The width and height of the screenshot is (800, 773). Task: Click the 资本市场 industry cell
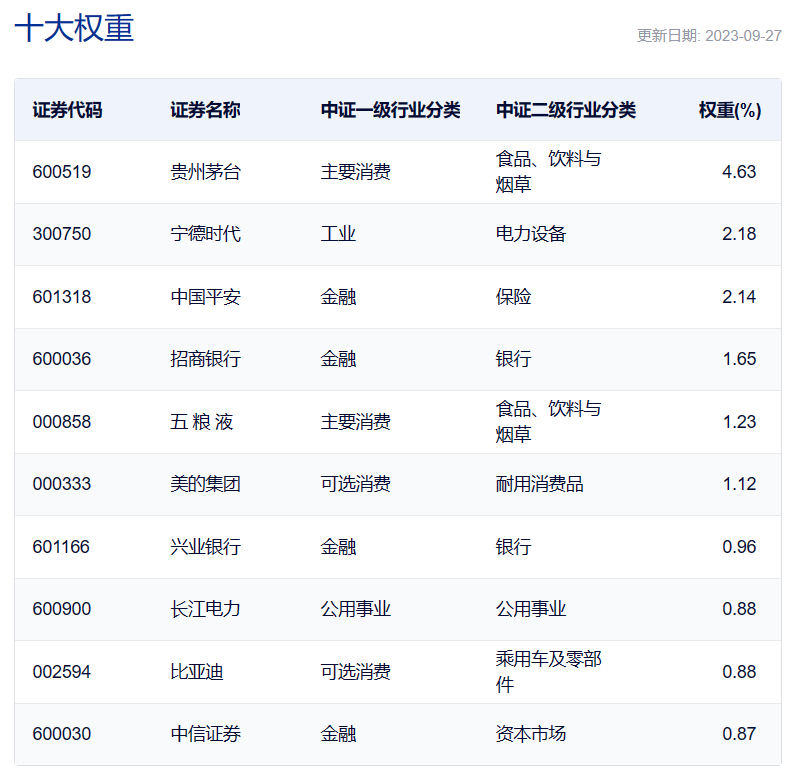tap(531, 734)
